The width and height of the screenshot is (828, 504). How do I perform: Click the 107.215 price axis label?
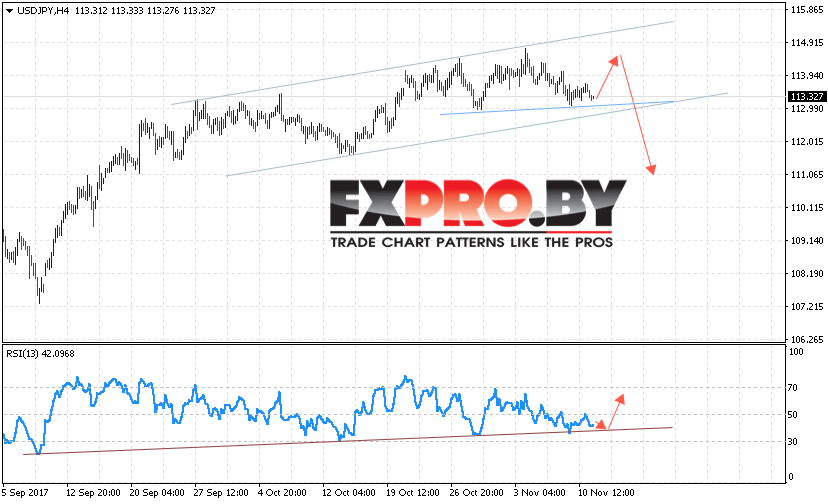tap(807, 307)
